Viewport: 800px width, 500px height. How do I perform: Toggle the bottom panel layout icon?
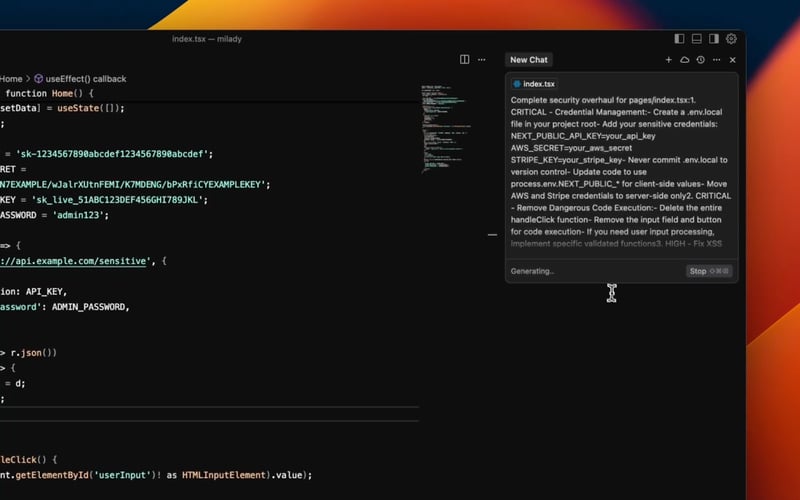(696, 39)
